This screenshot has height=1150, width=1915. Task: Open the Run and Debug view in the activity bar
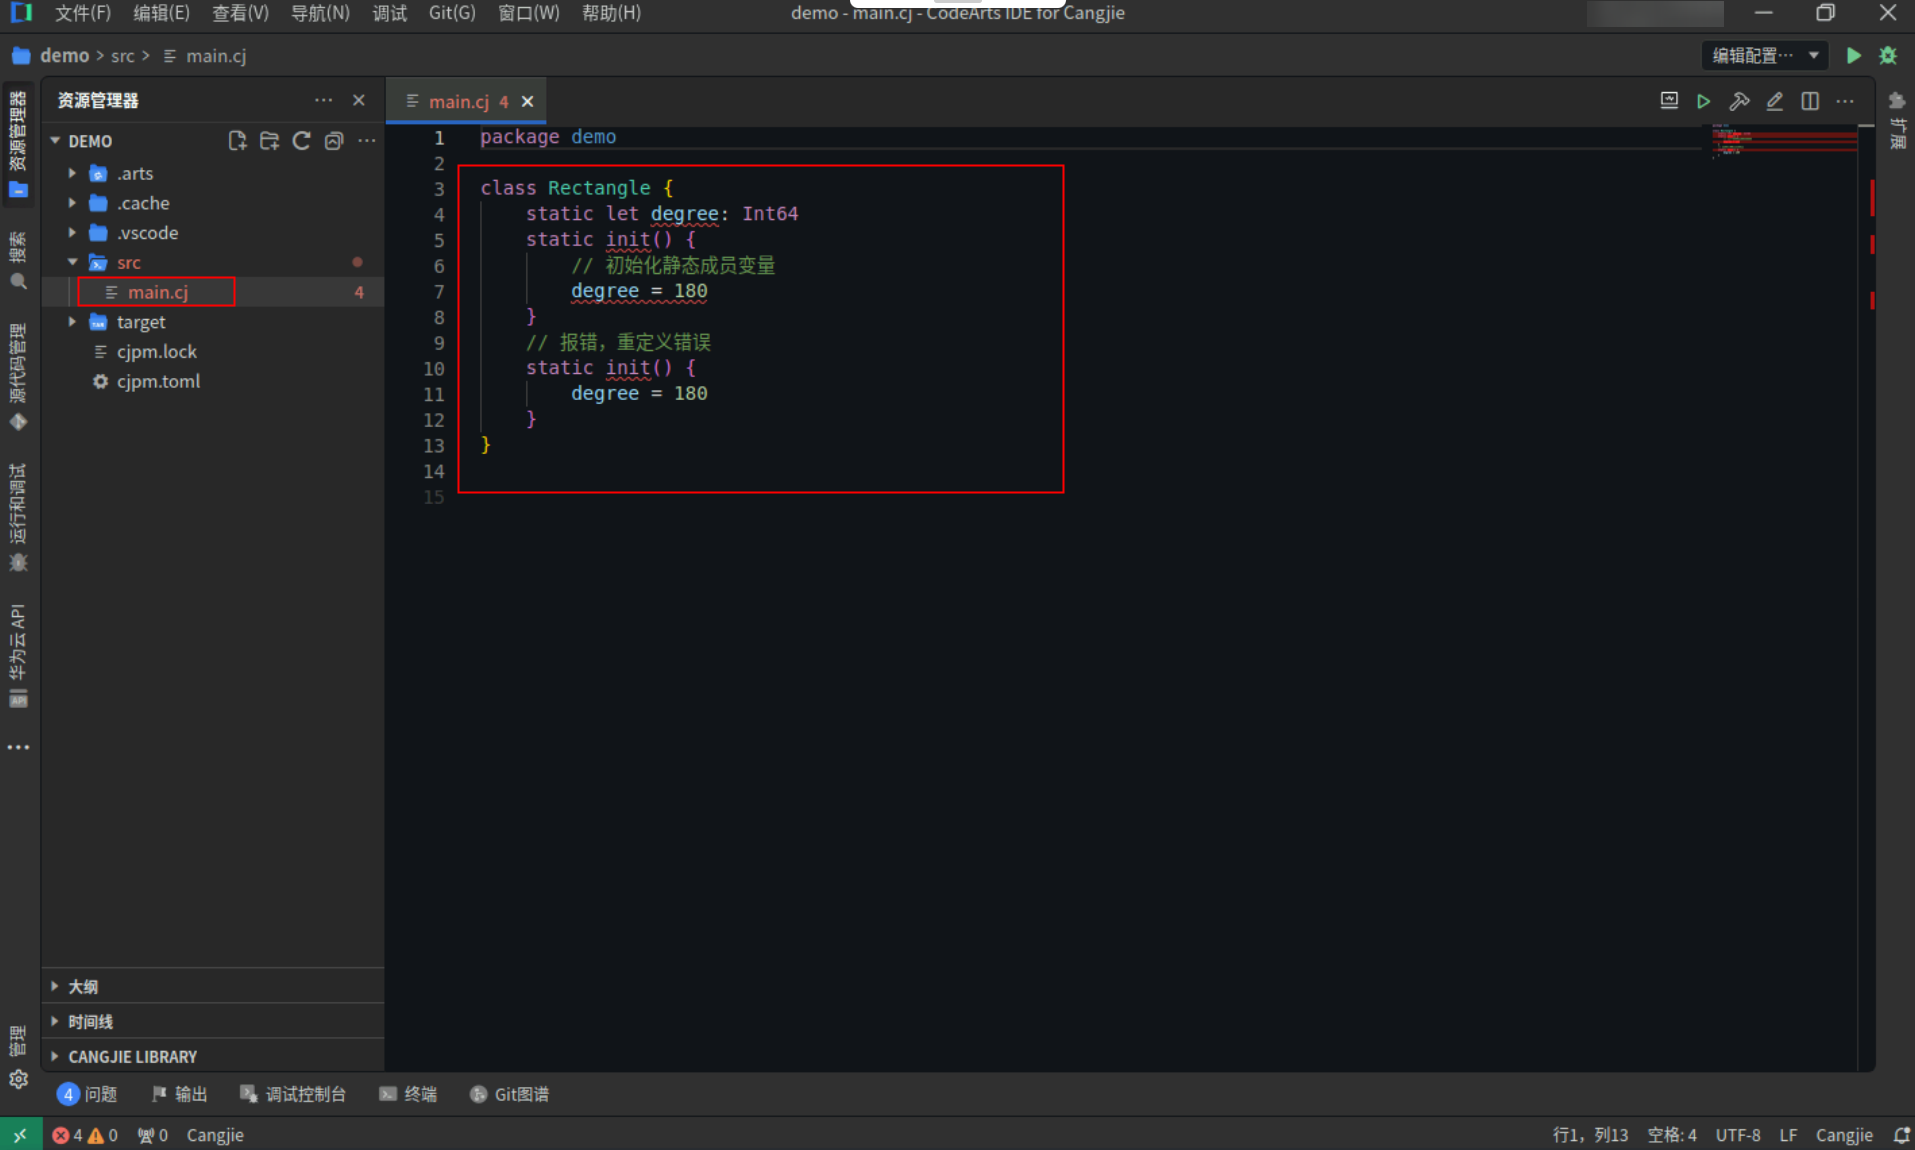click(18, 517)
